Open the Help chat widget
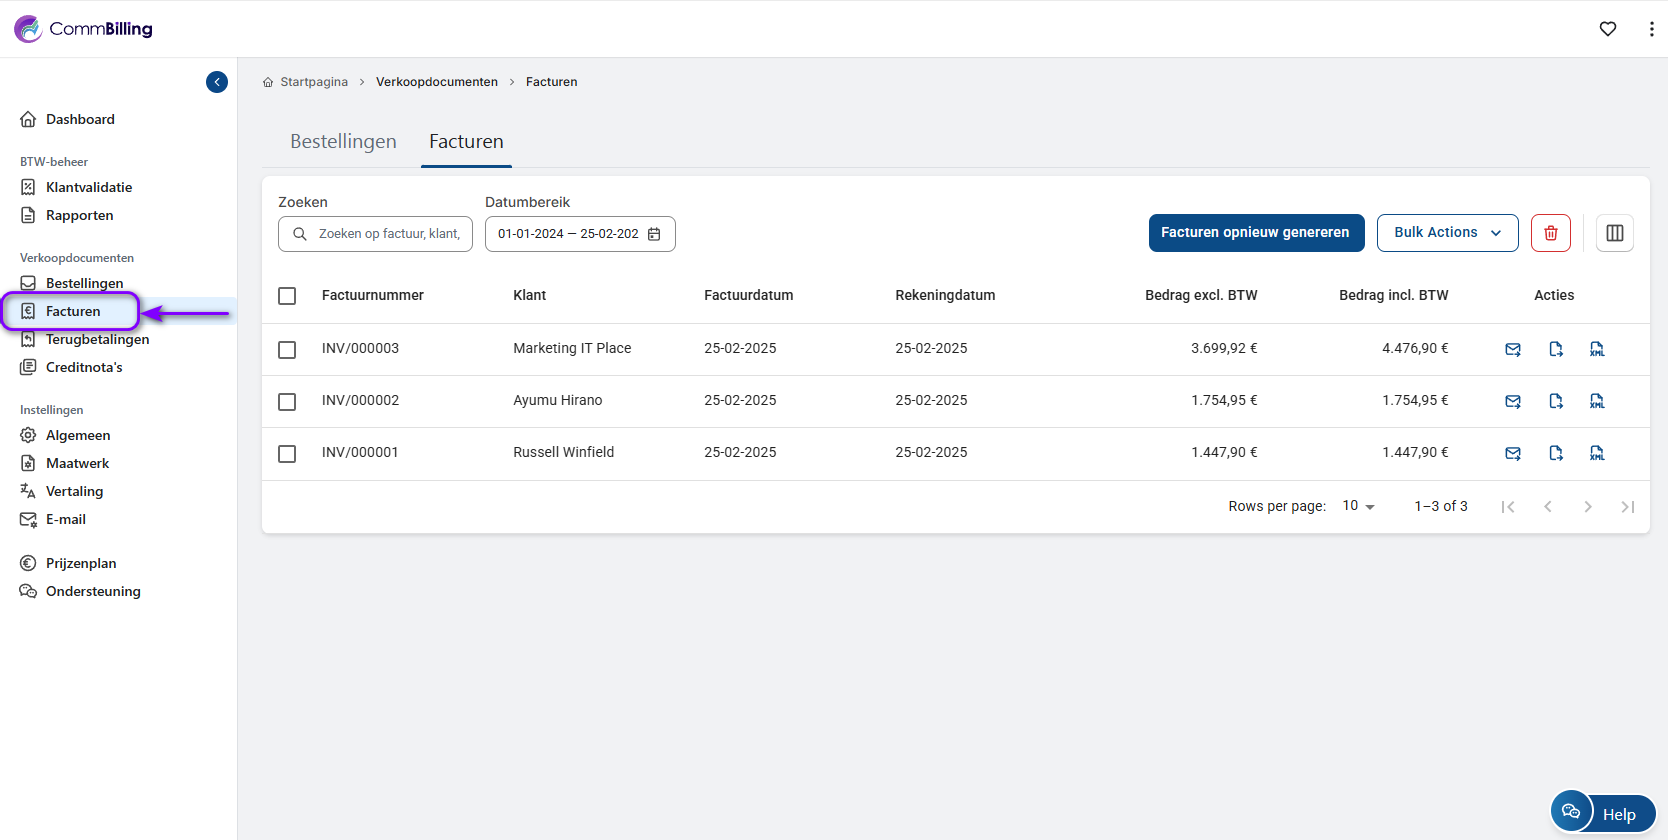1668x840 pixels. 1602,813
